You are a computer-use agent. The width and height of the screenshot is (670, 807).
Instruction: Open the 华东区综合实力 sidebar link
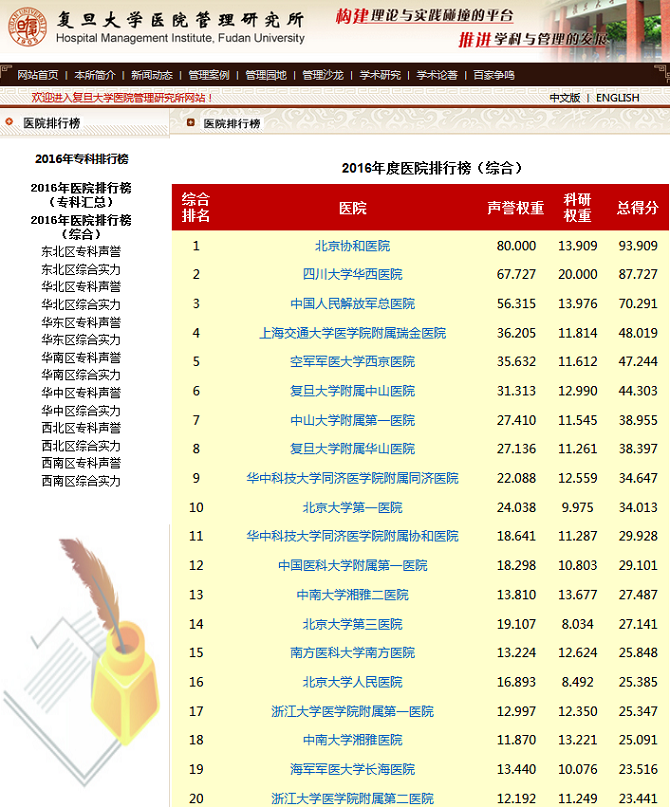81,340
